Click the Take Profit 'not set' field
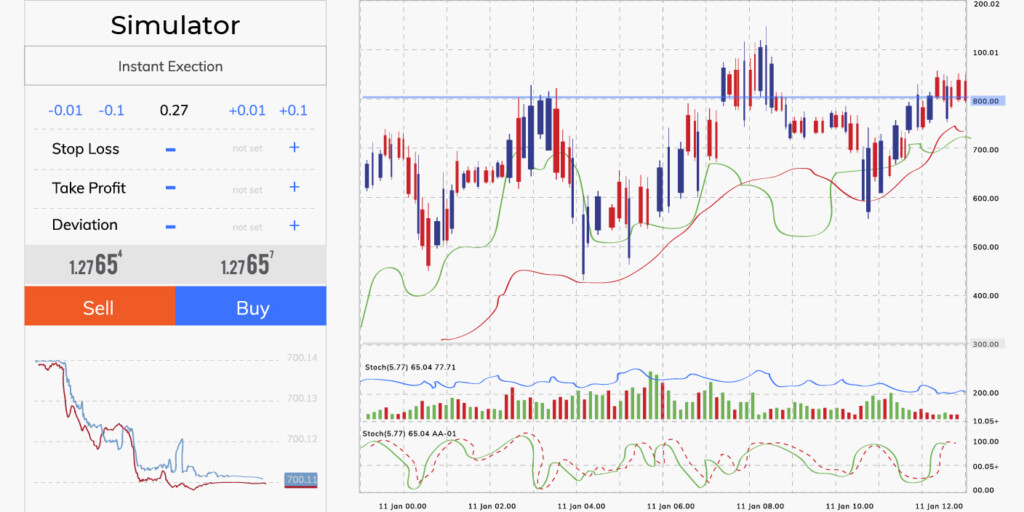This screenshot has width=1024, height=512. tap(247, 189)
